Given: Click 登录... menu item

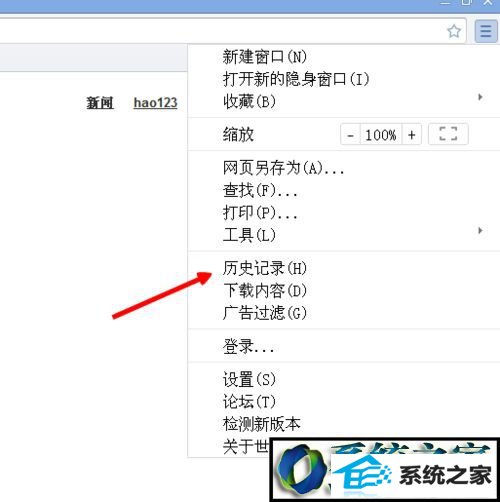Looking at the screenshot, I should pyautogui.click(x=344, y=346).
